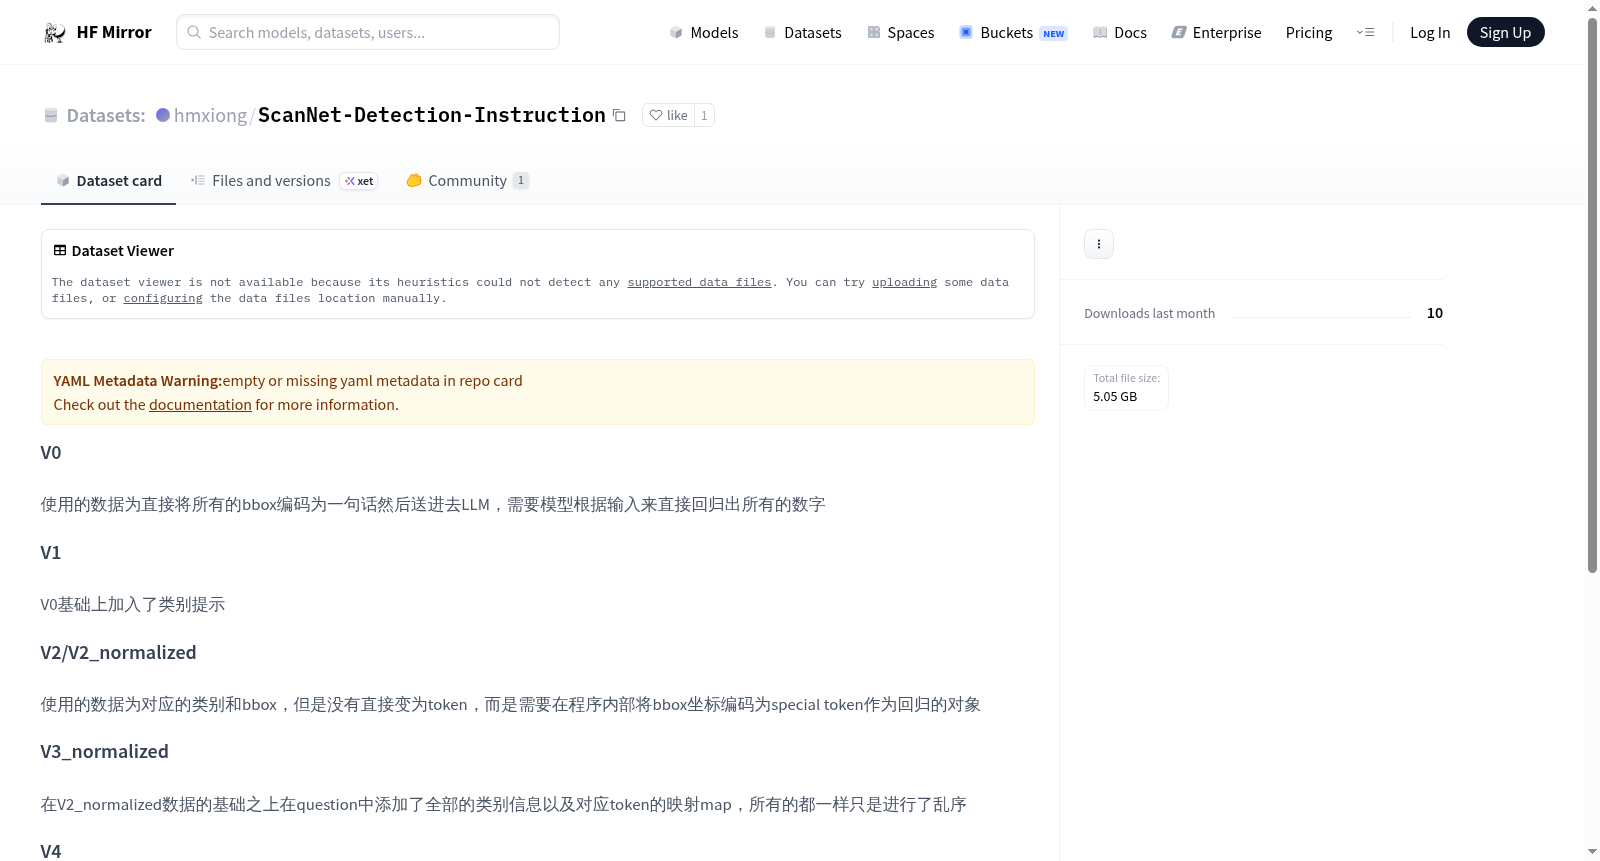The image size is (1600, 861).
Task: Click the scrollbar up arrow
Action: coord(1592,8)
